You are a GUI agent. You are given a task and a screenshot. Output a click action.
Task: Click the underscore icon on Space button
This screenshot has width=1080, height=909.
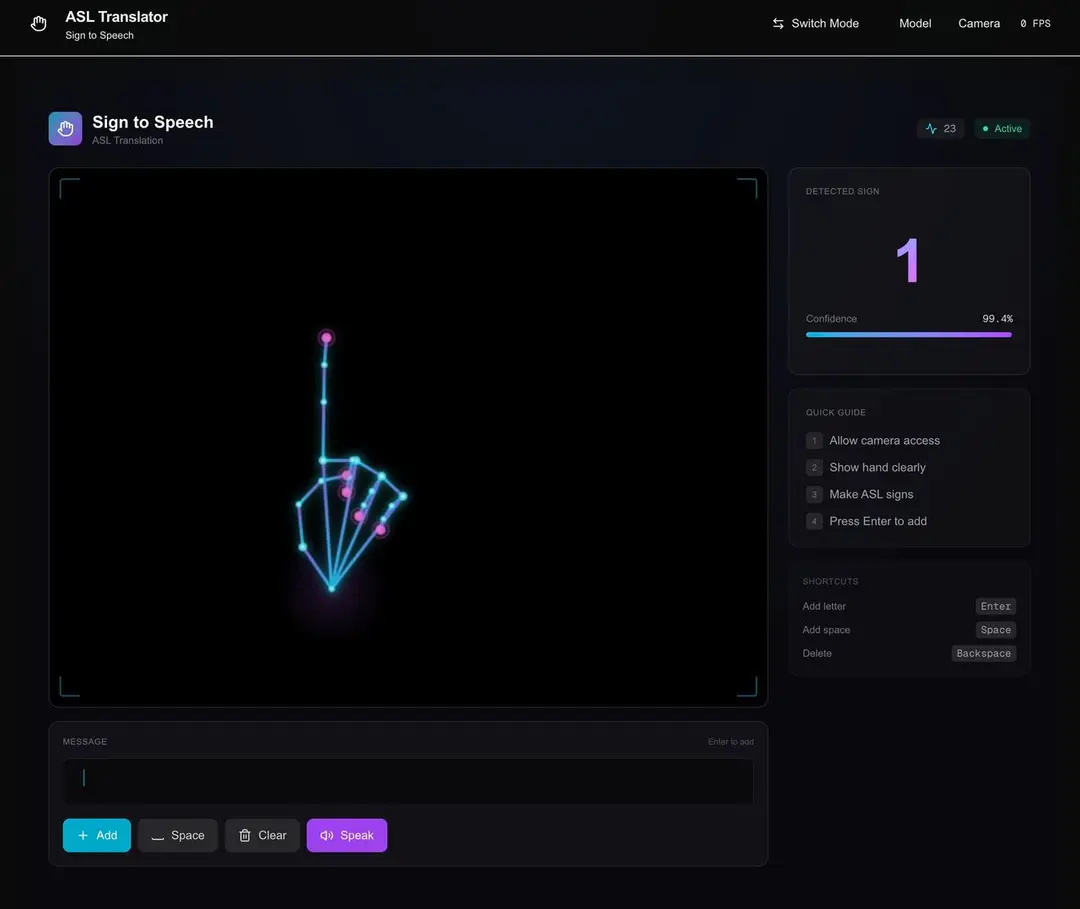coord(158,837)
